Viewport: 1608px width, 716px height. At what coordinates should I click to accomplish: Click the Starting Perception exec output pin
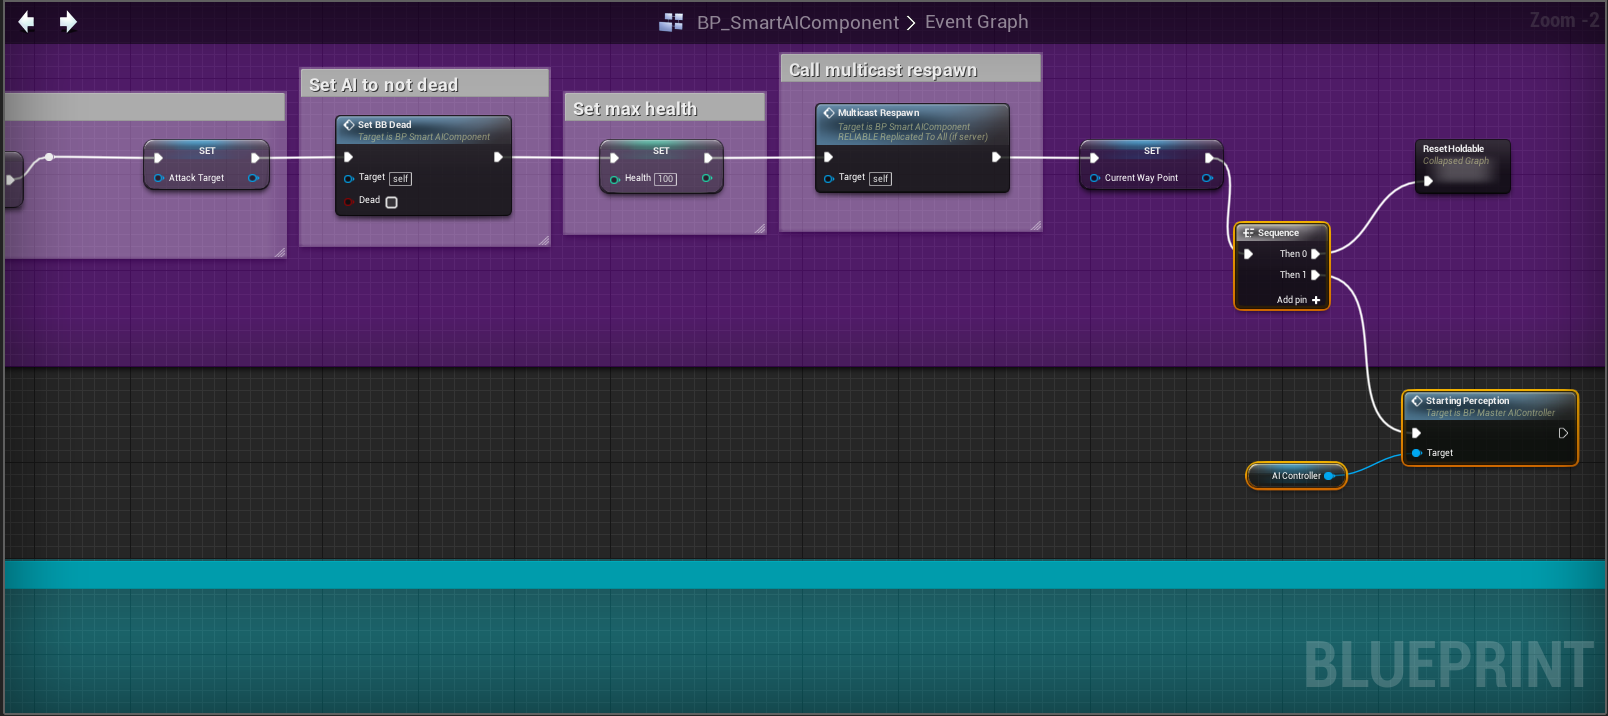(x=1562, y=433)
